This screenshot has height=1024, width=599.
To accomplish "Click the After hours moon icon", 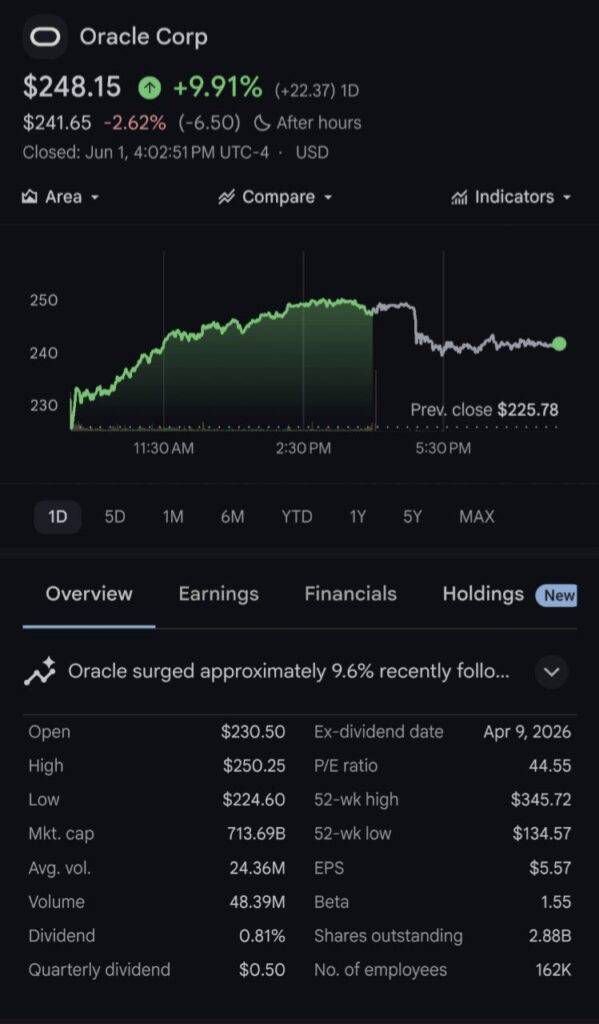I will 262,123.
